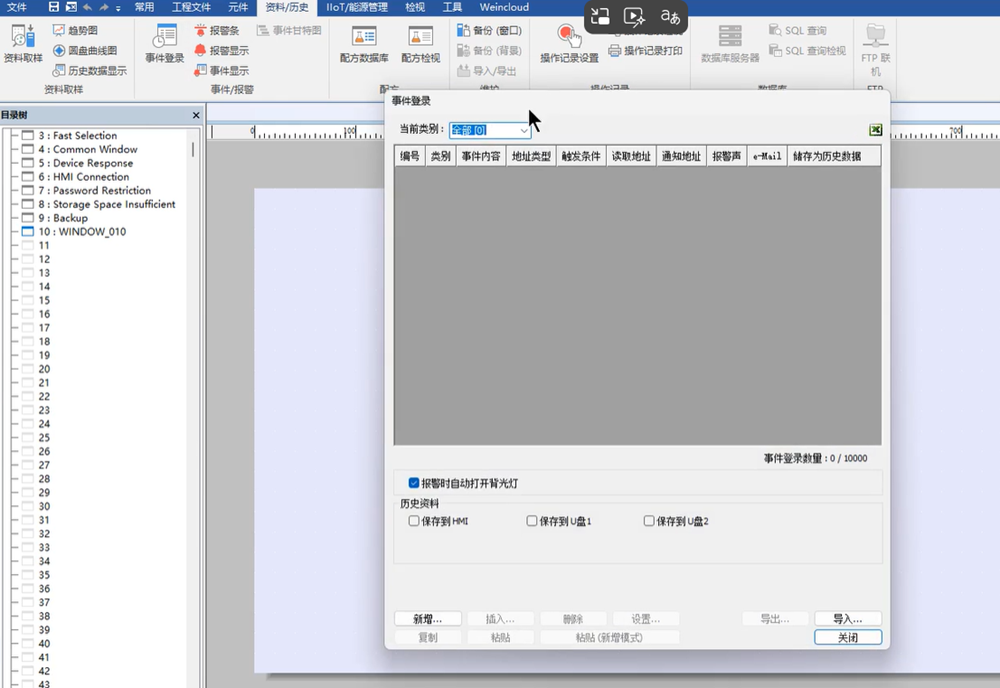
Task: Switch to the 工程文件 ribbon tab
Action: [191, 7]
